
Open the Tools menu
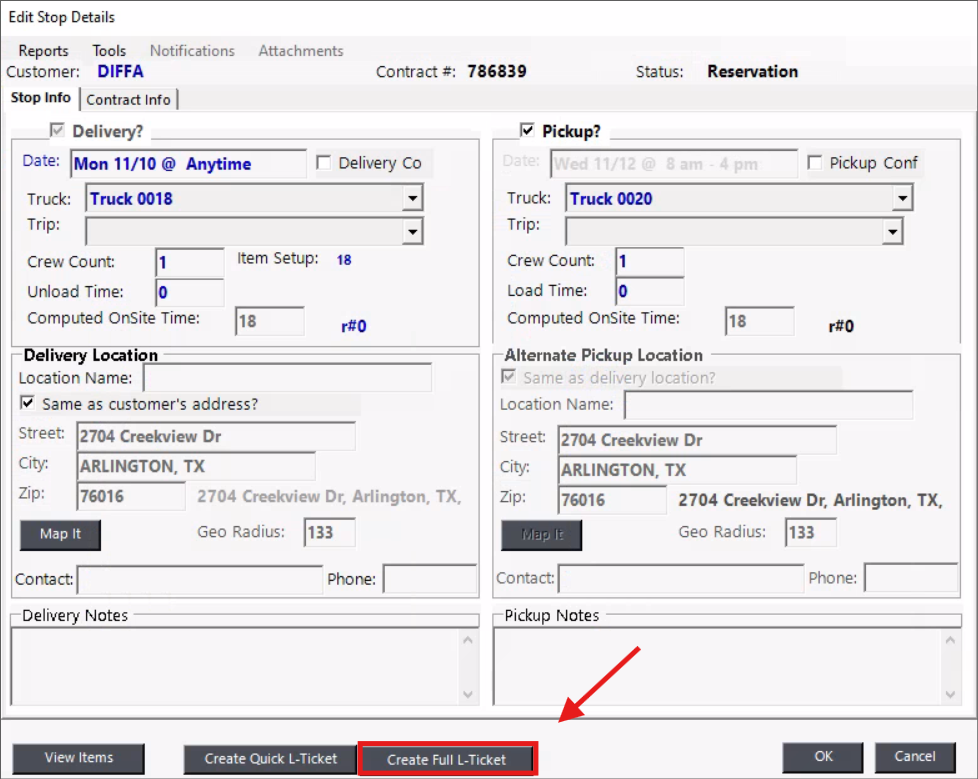point(109,51)
